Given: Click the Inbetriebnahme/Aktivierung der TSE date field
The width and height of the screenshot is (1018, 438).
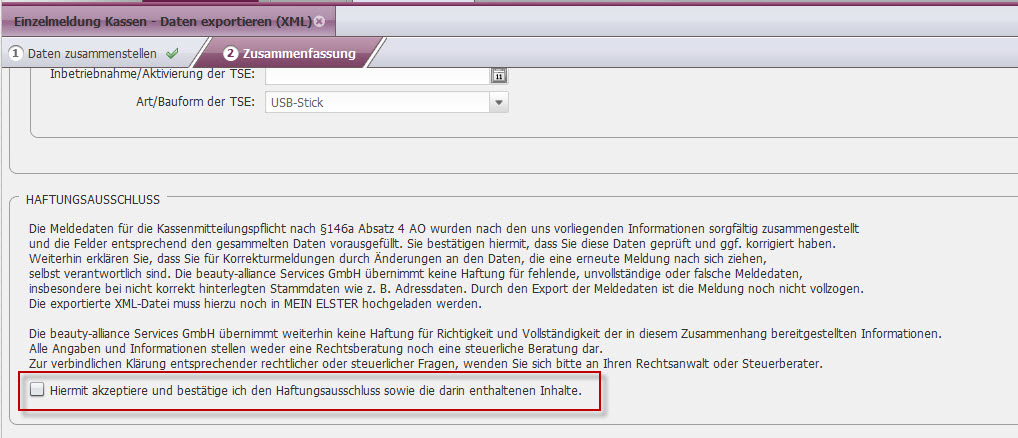Looking at the screenshot, I should 377,75.
